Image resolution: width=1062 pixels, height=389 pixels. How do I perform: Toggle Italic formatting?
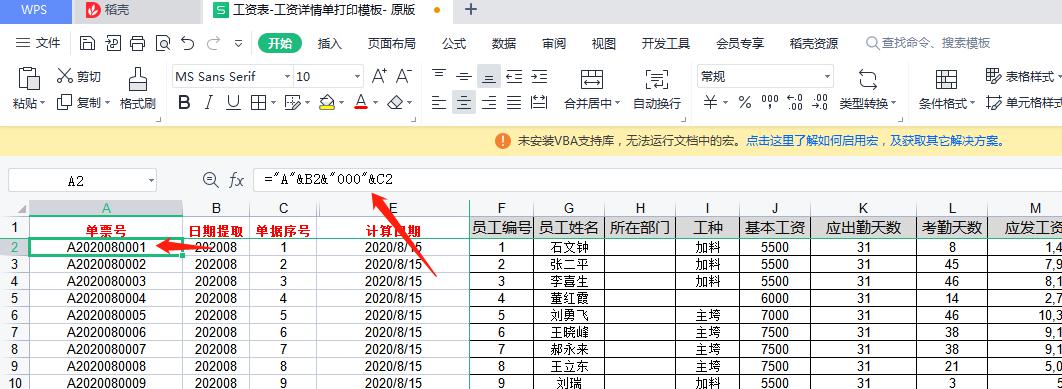coord(209,103)
